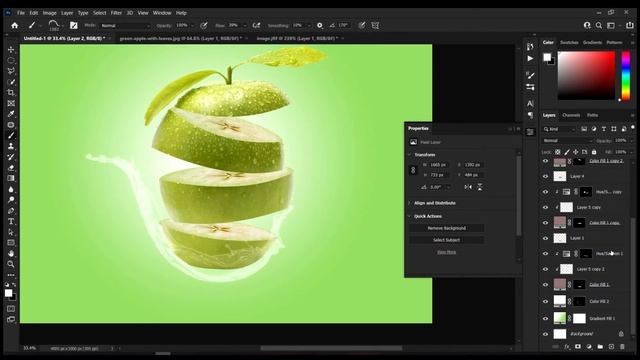Select the Horizontal Type tool

click(11, 221)
